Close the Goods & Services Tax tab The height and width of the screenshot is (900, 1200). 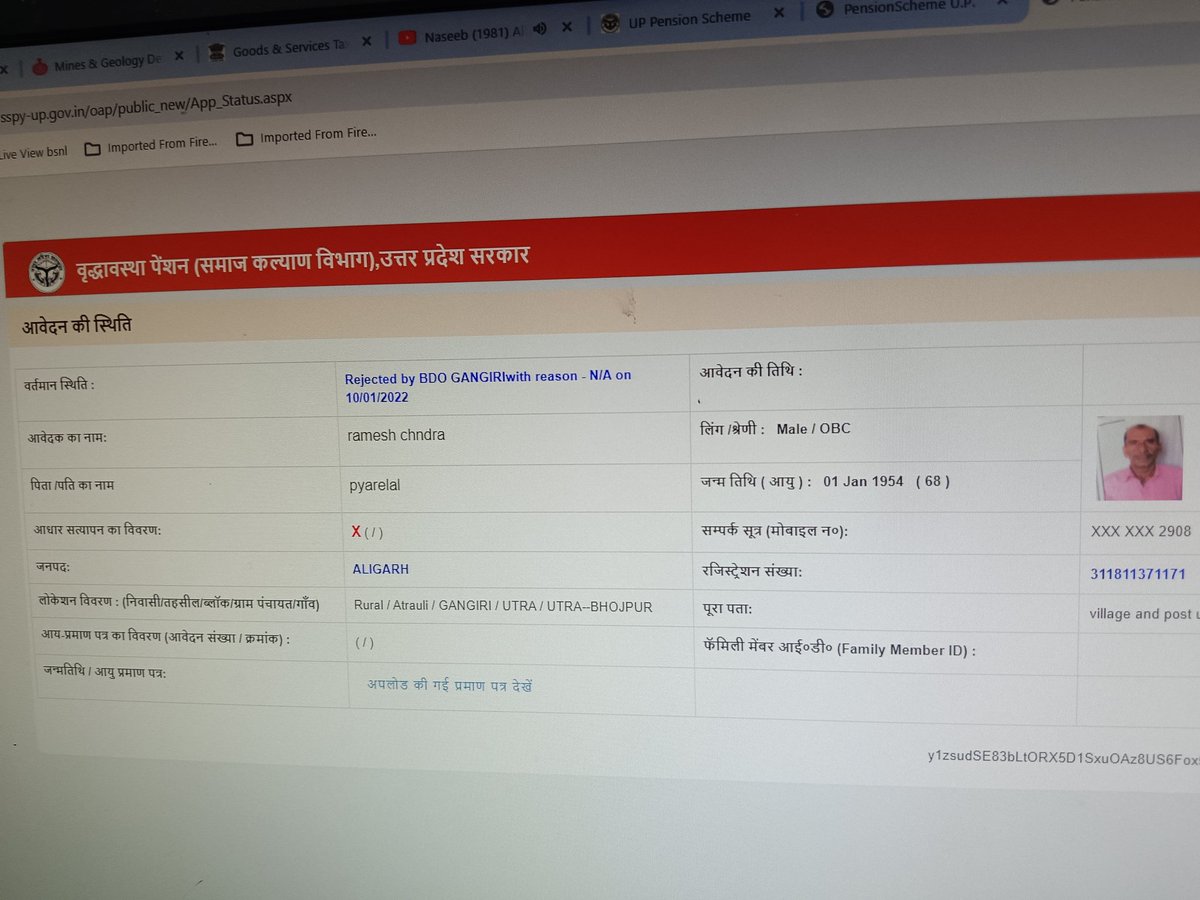coord(366,41)
